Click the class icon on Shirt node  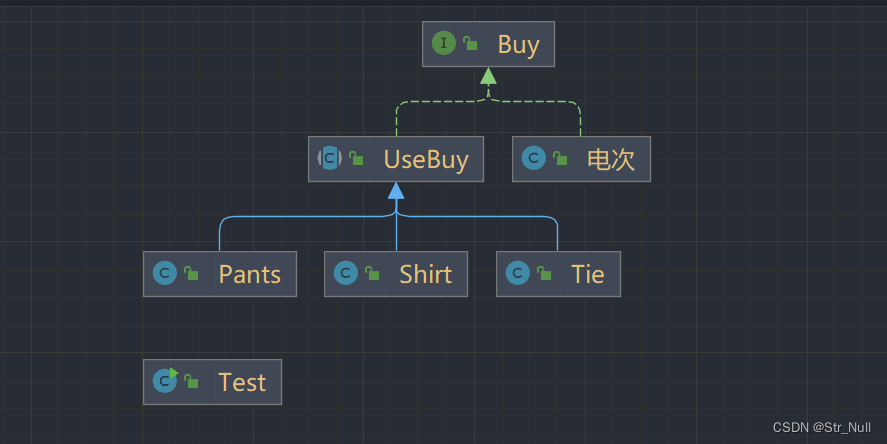pos(346,273)
